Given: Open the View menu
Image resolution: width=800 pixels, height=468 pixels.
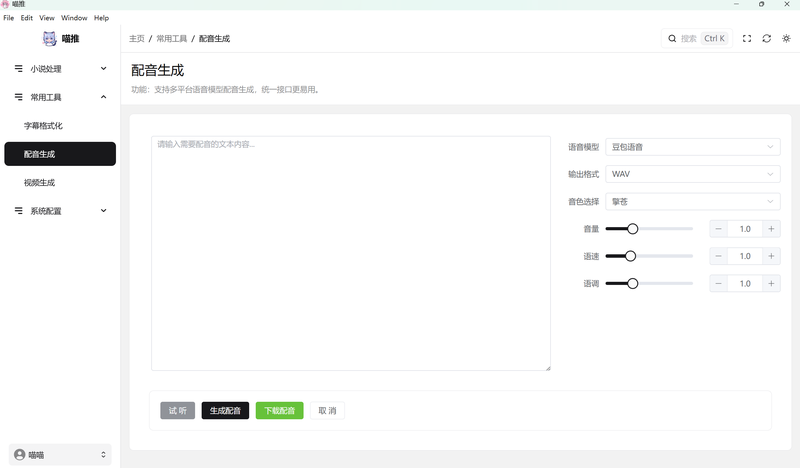Looking at the screenshot, I should pos(47,18).
